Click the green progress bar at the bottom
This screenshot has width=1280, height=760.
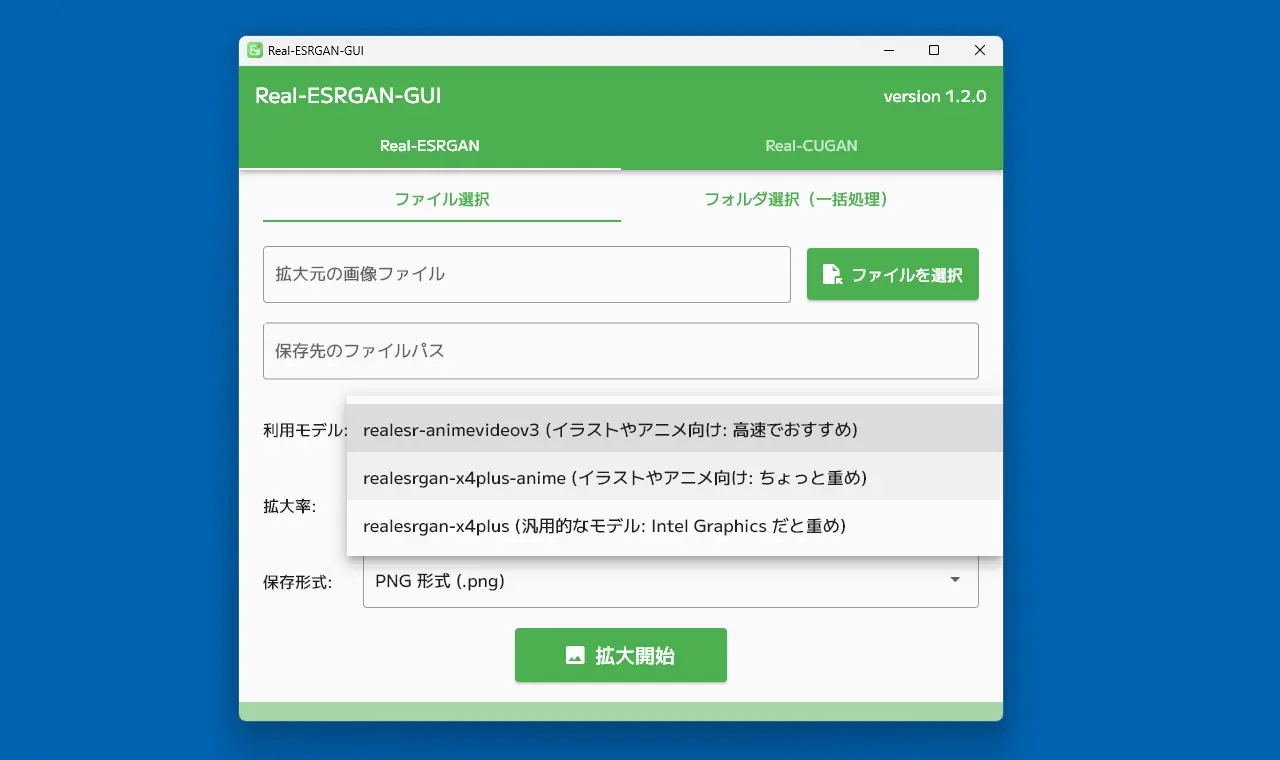click(621, 711)
